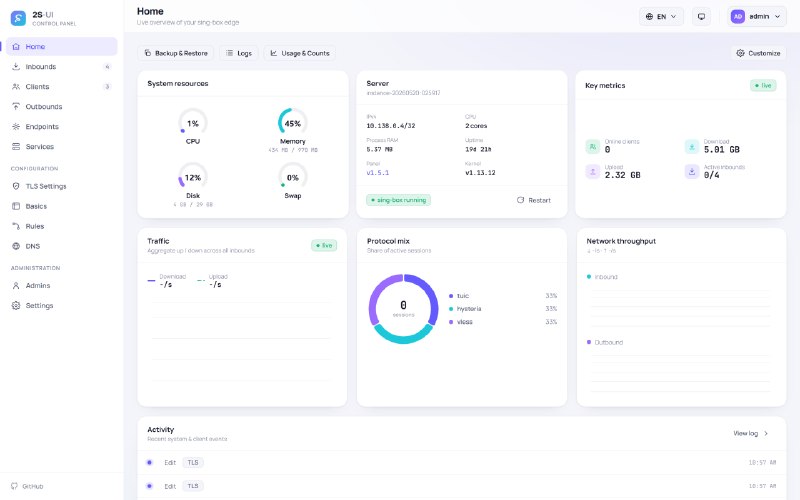Image resolution: width=800 pixels, height=500 pixels.
Task: Click the Endpoints icon in sidebar
Action: [16, 126]
